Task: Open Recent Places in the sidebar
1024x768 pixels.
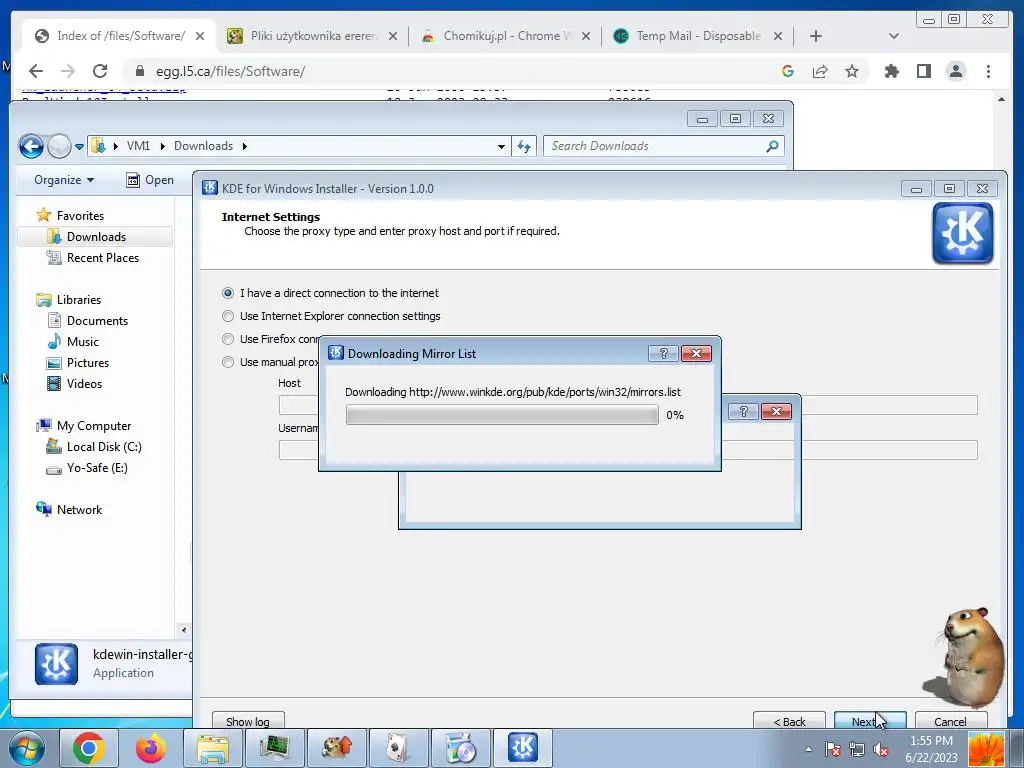Action: click(103, 258)
